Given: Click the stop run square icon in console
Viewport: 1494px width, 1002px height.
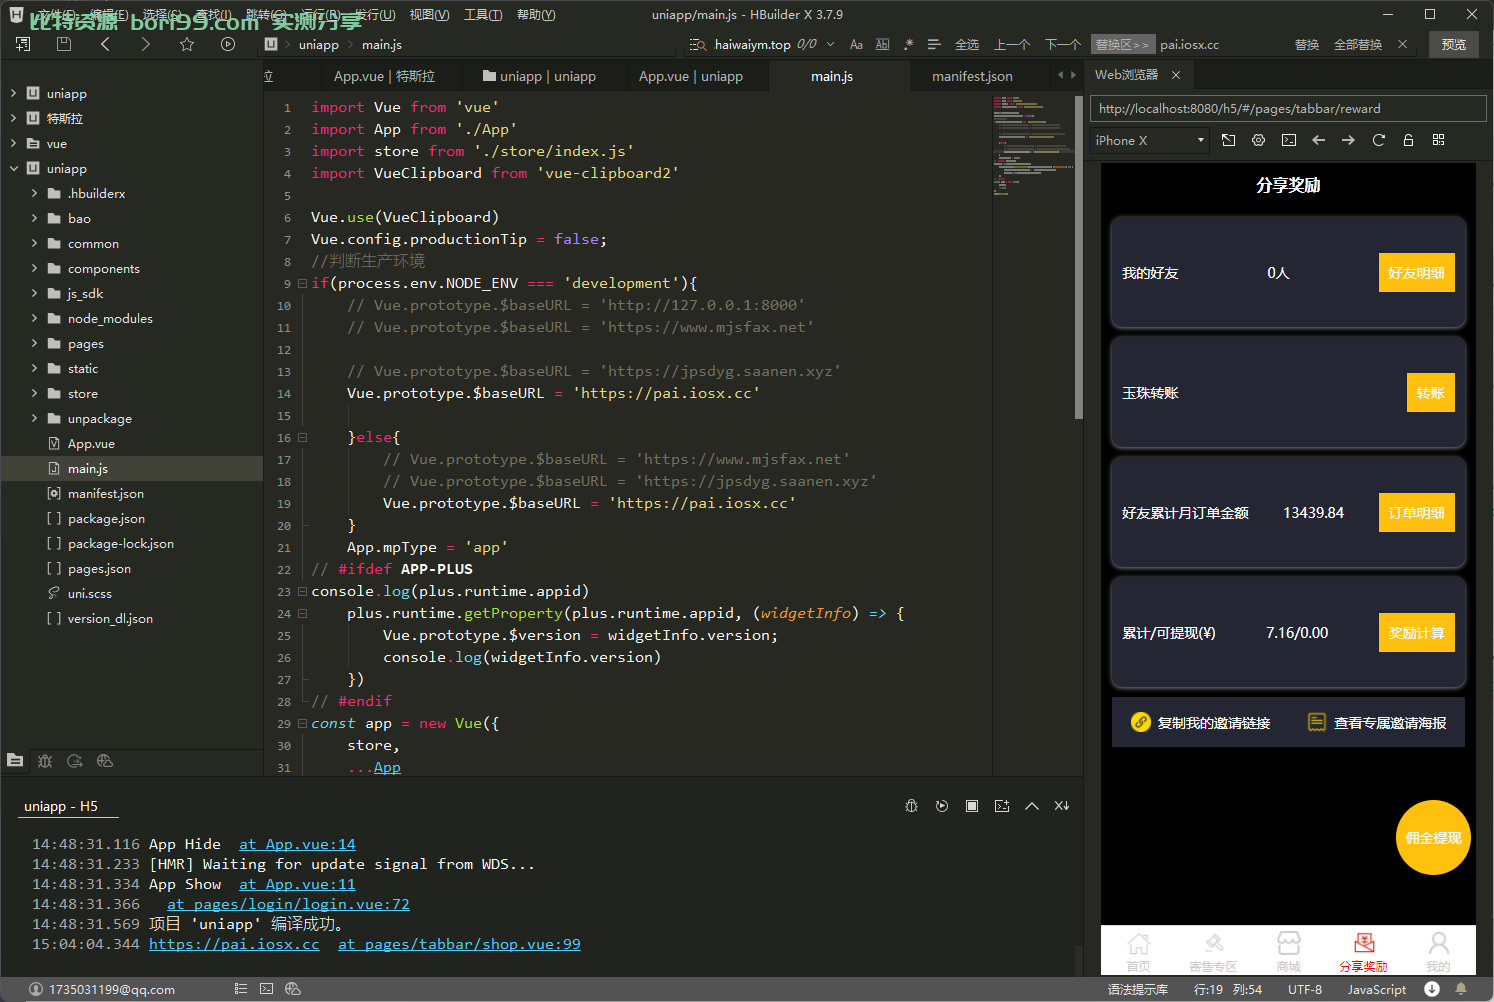Looking at the screenshot, I should [972, 806].
